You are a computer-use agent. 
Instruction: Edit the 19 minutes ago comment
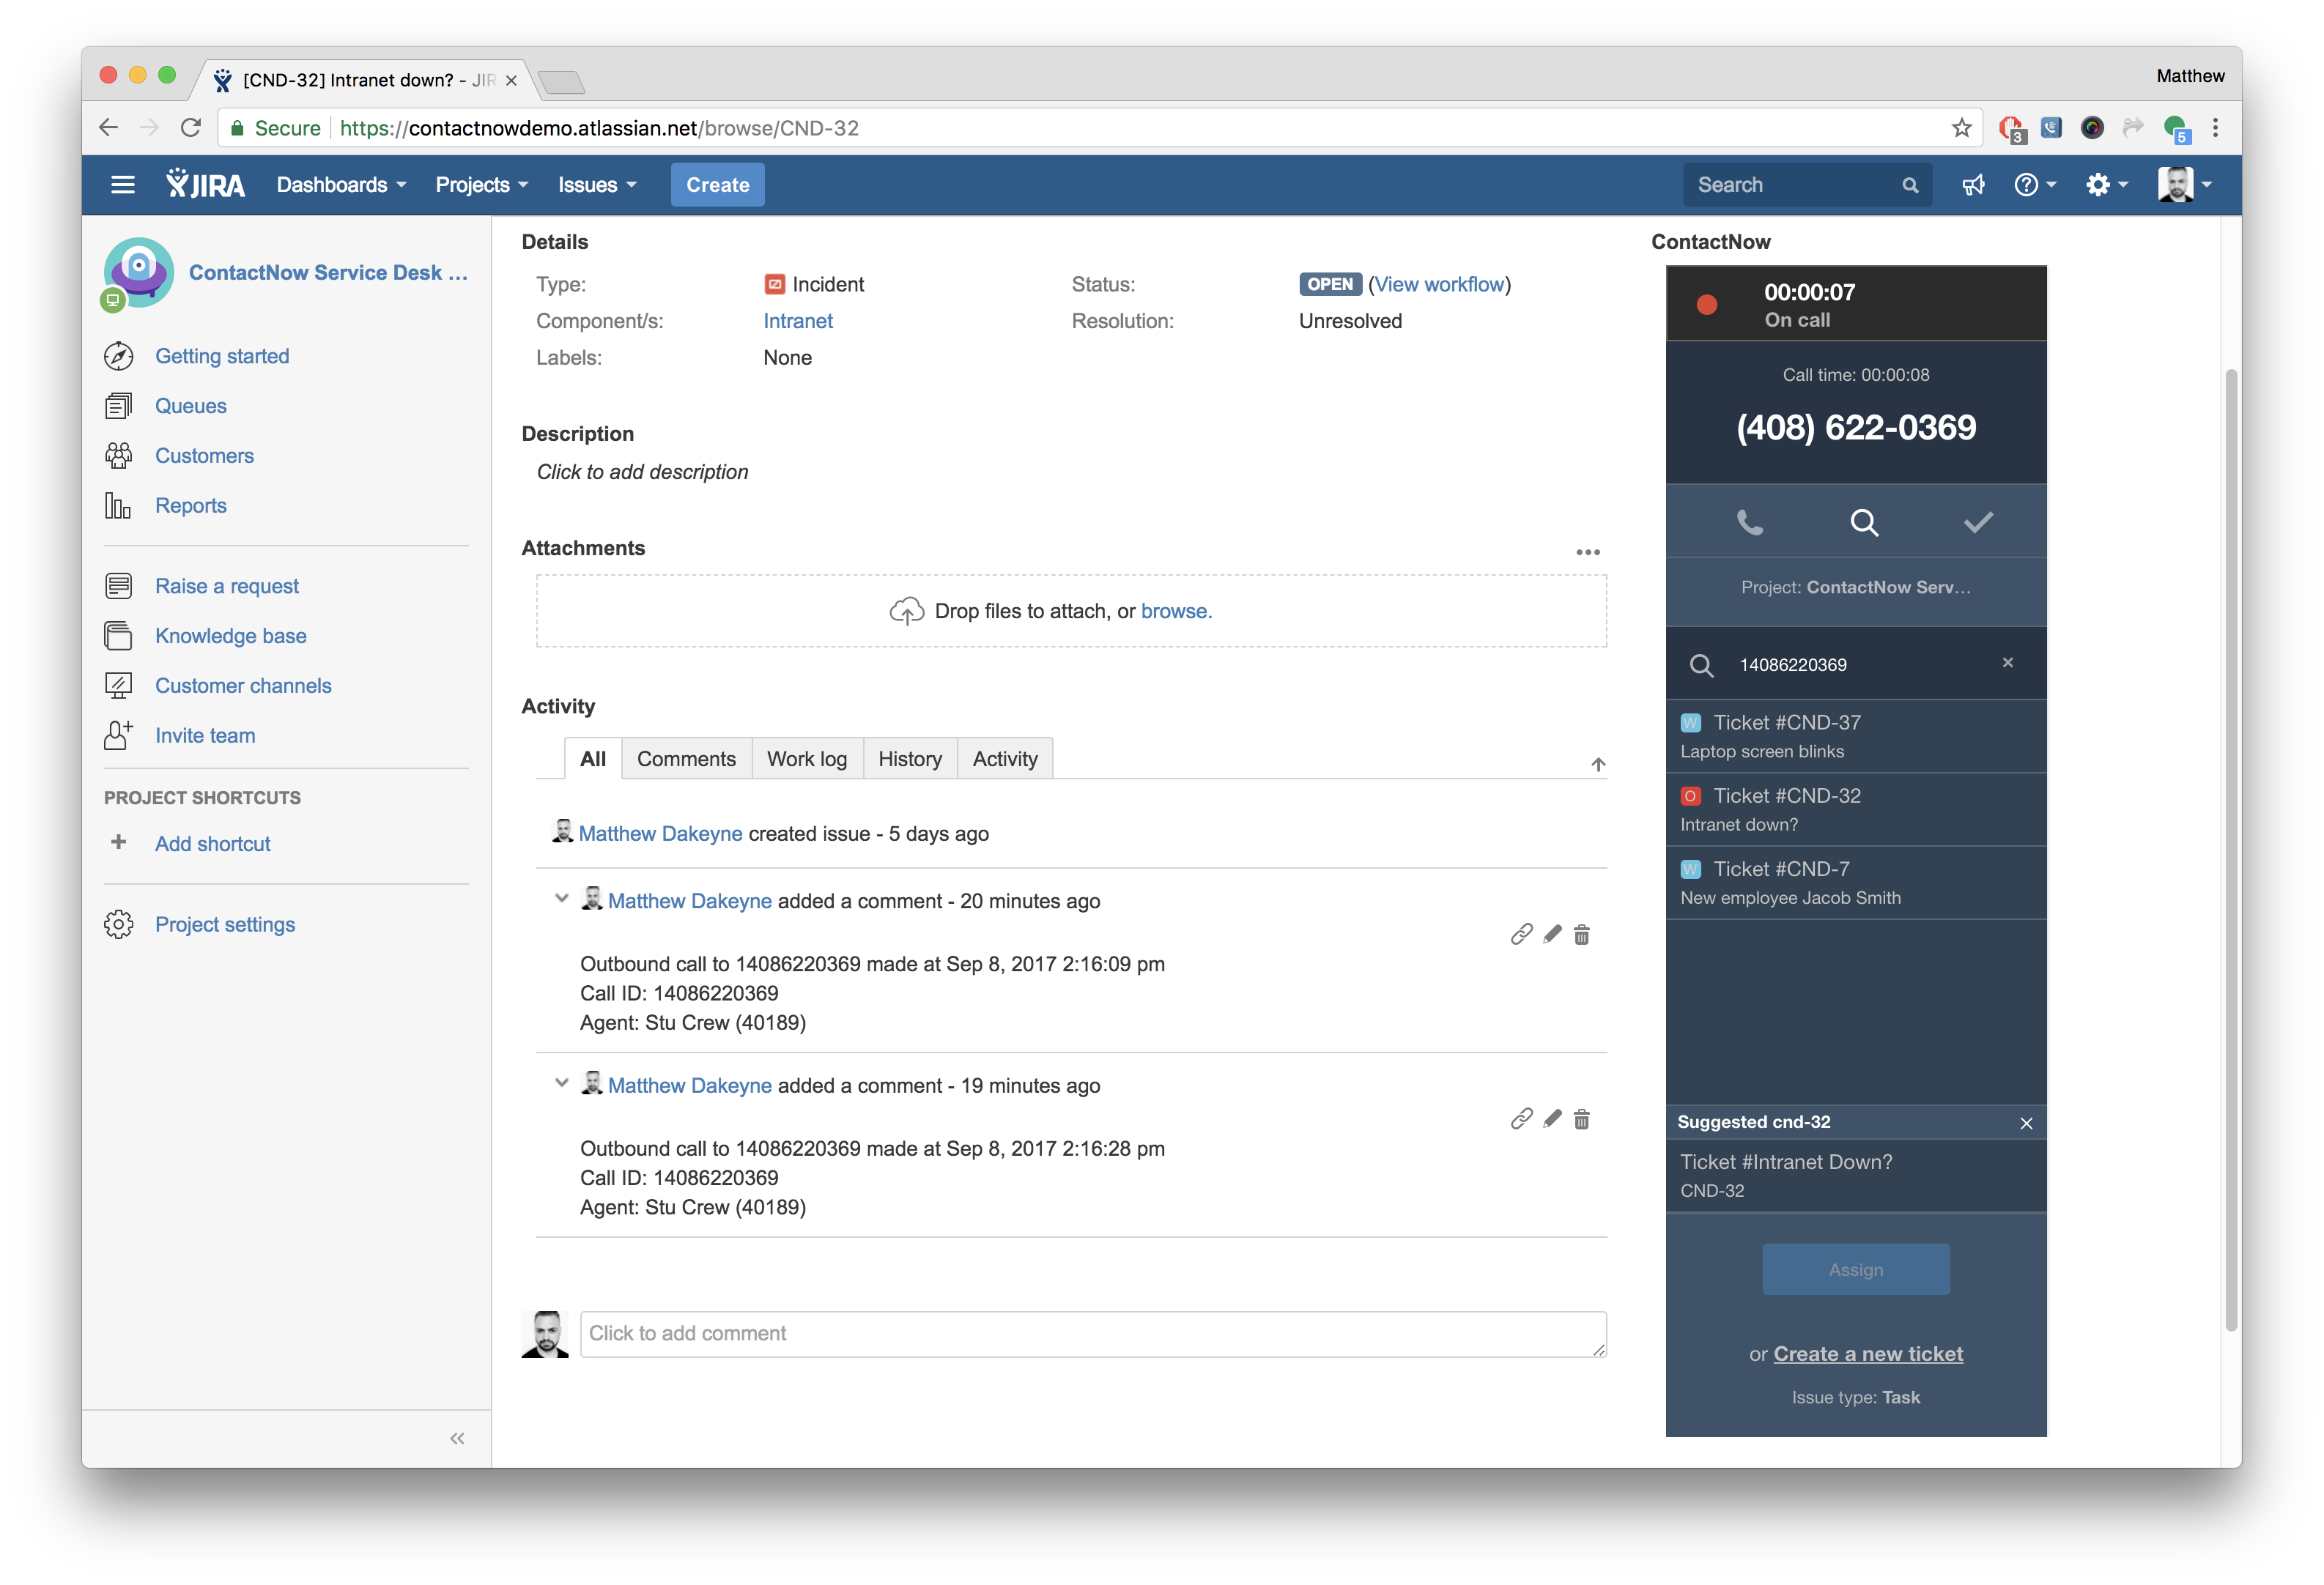(x=1552, y=1119)
